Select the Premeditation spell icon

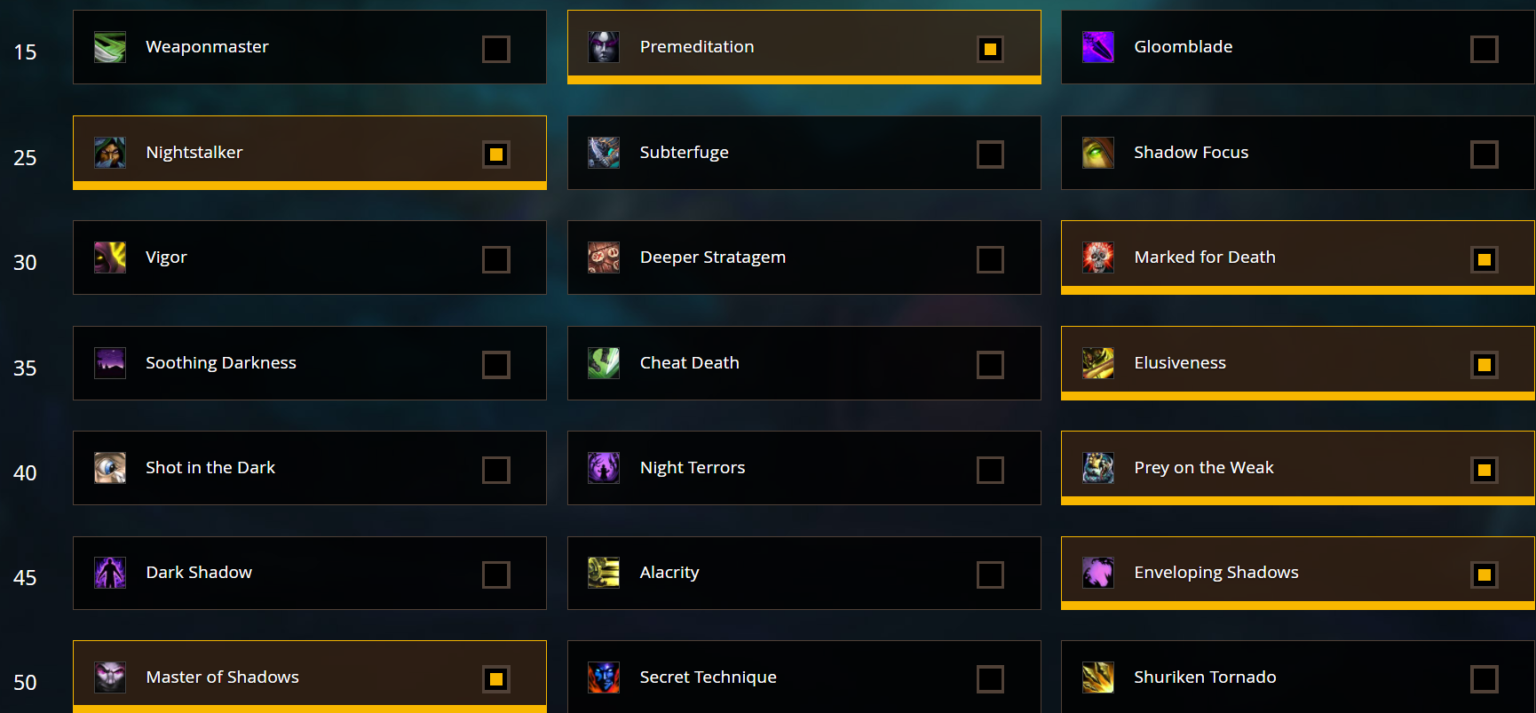(x=604, y=46)
